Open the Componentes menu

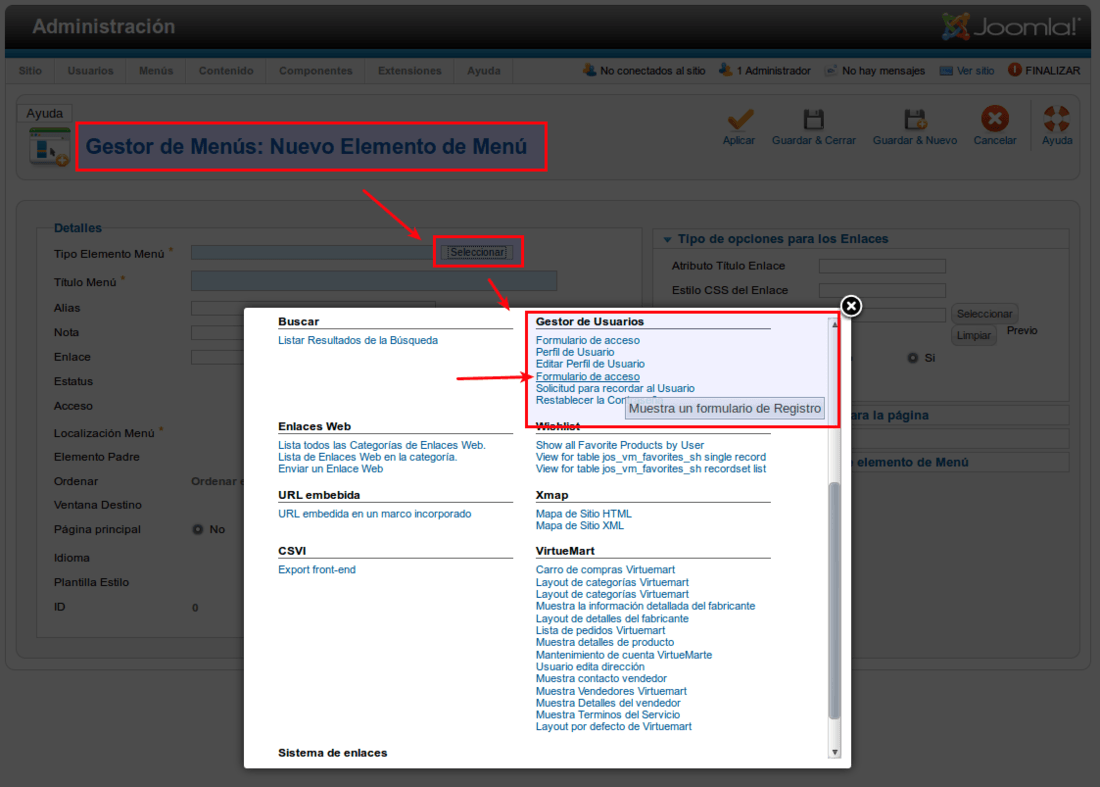tap(316, 71)
